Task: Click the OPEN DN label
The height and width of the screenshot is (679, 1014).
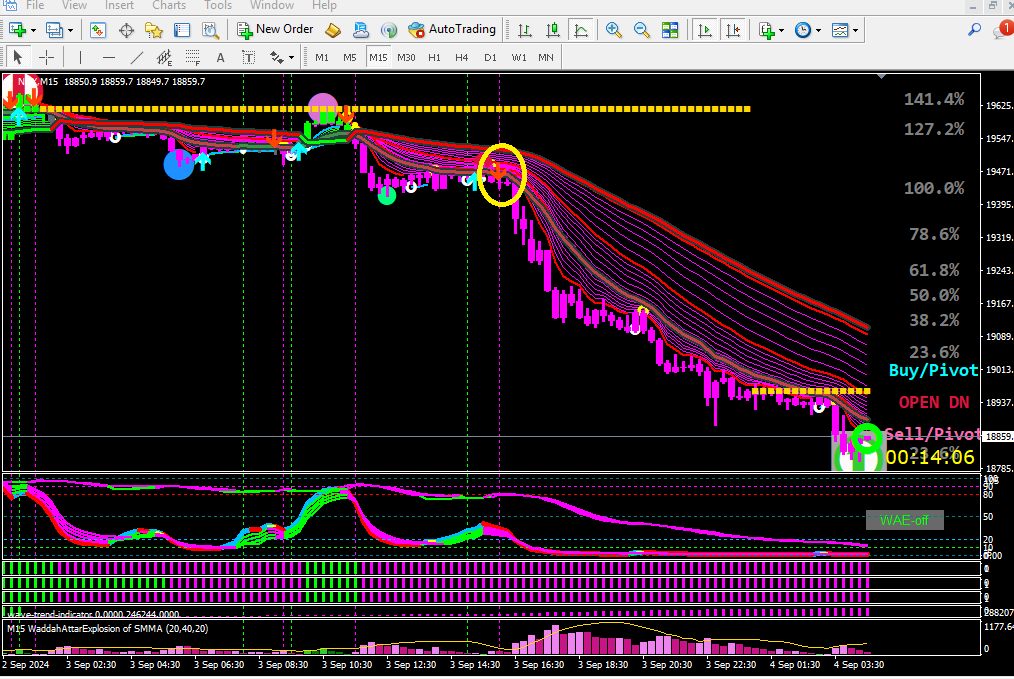Action: coord(934,402)
